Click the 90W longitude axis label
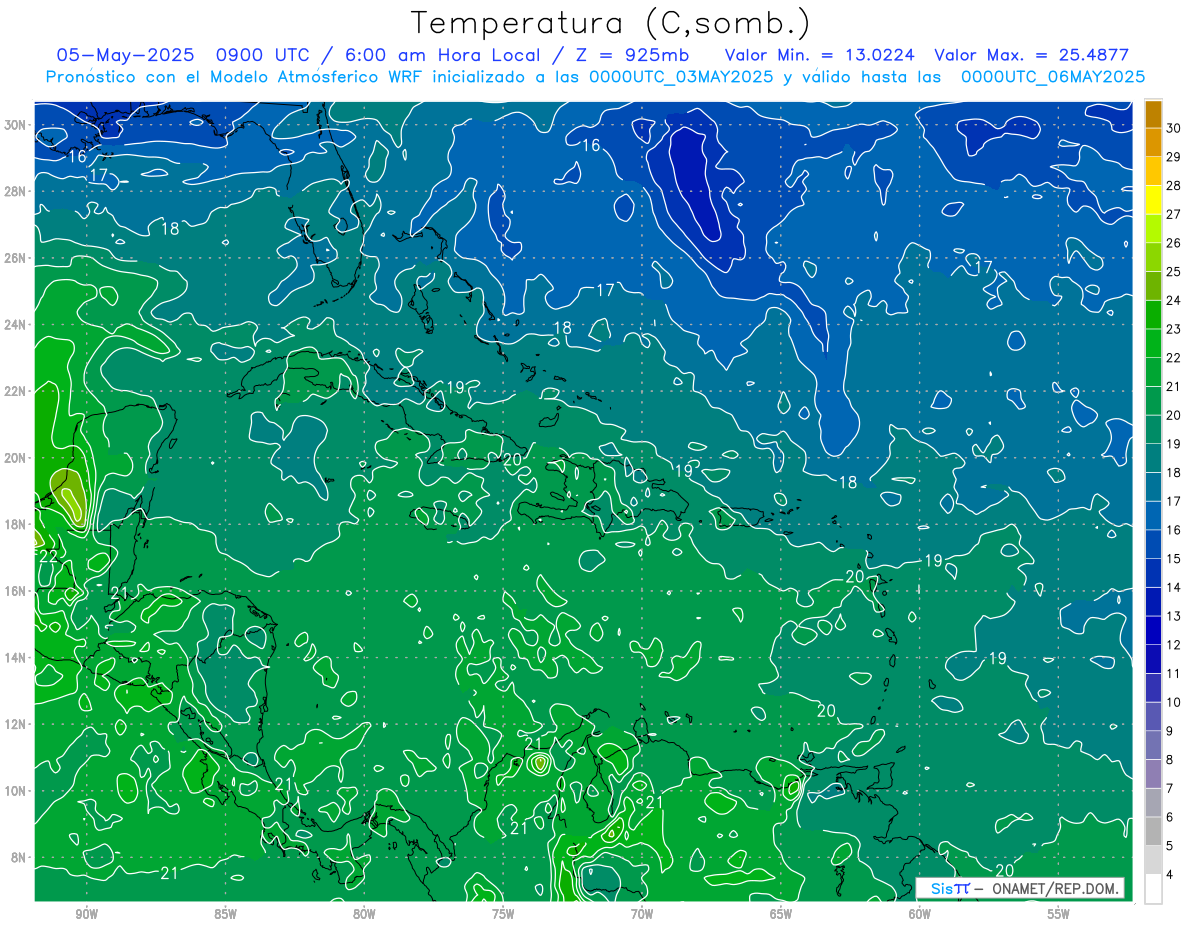Screen dimensions: 1200x927 pyautogui.click(x=86, y=915)
